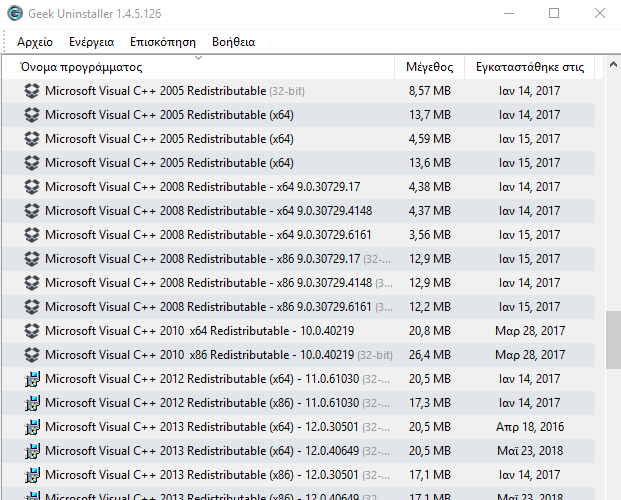Click the 20,8 MB size cell

(430, 331)
